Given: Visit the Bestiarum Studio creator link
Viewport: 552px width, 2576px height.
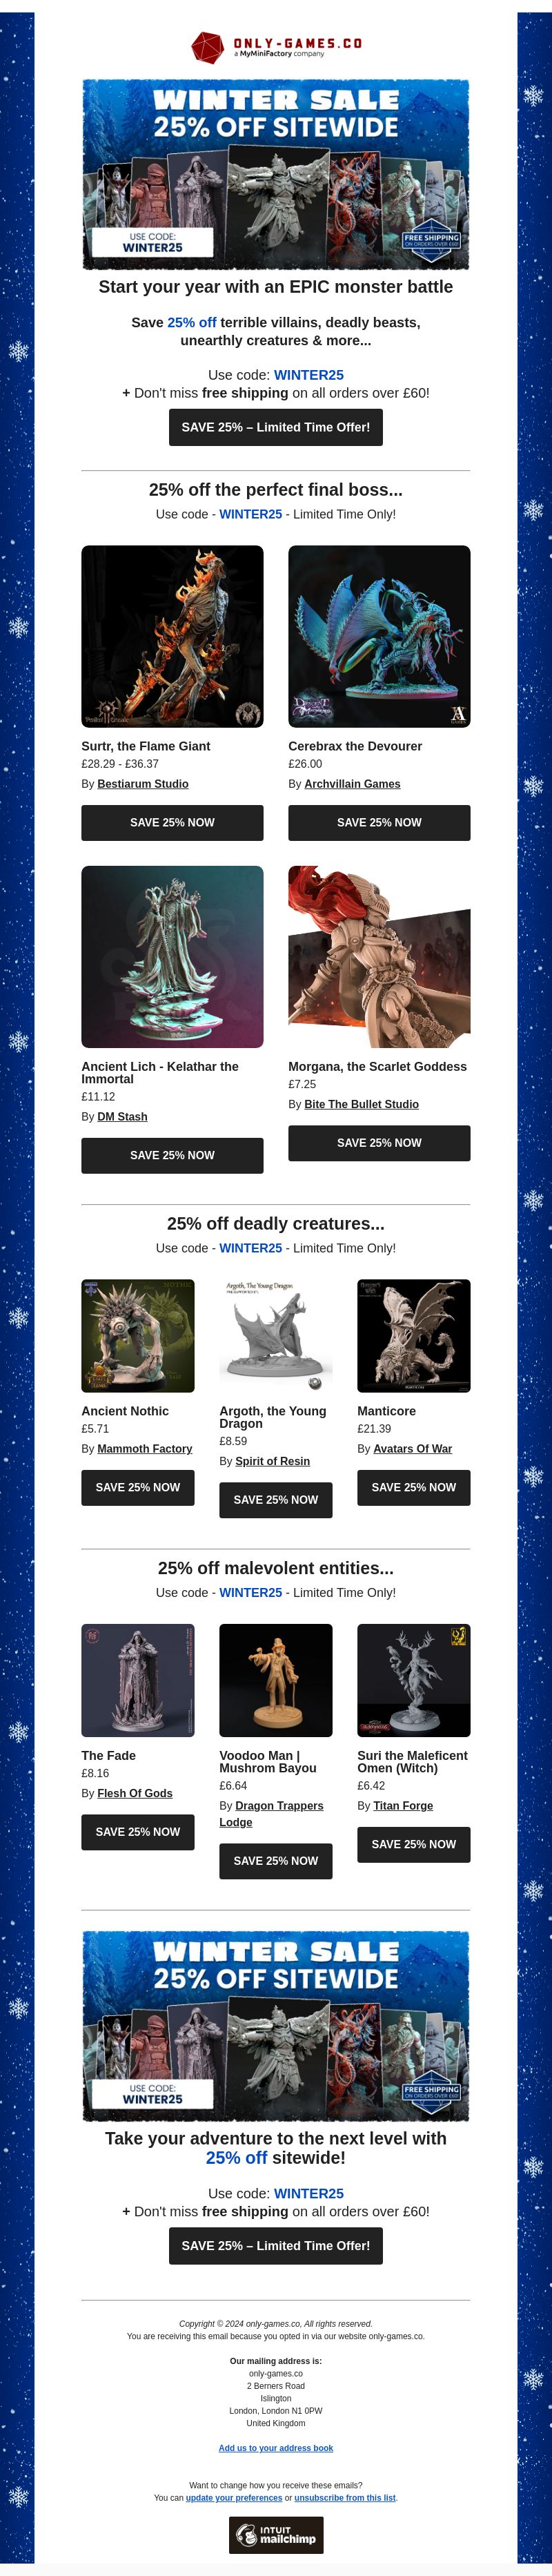Looking at the screenshot, I should [143, 784].
